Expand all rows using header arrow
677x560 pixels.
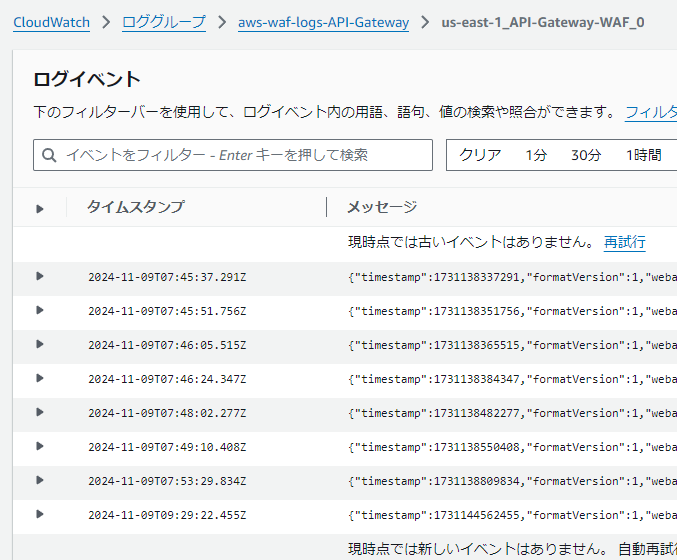(x=40, y=209)
